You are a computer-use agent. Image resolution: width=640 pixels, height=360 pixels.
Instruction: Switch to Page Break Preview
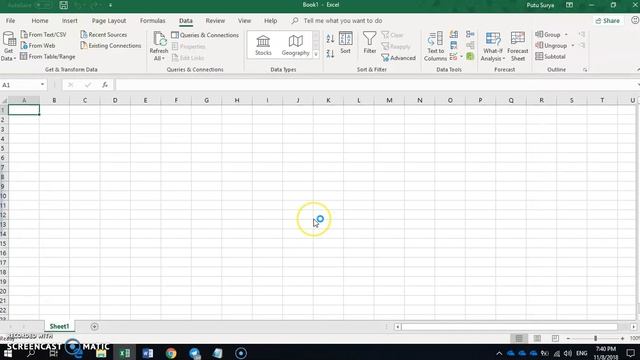[x=555, y=338]
